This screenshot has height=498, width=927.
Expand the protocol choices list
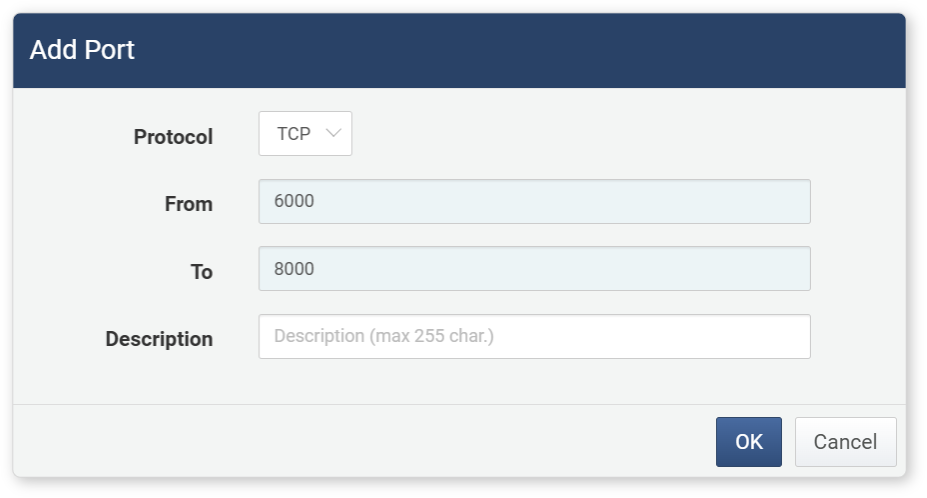click(305, 134)
